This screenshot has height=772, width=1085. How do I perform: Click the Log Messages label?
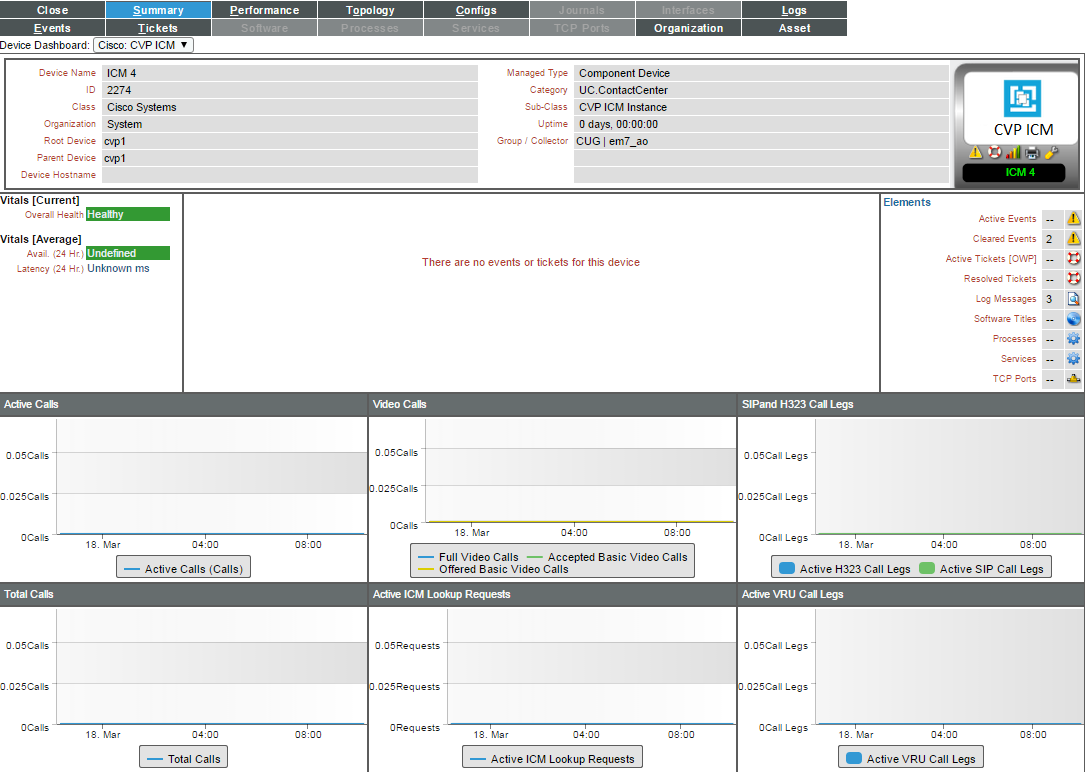coord(1005,299)
